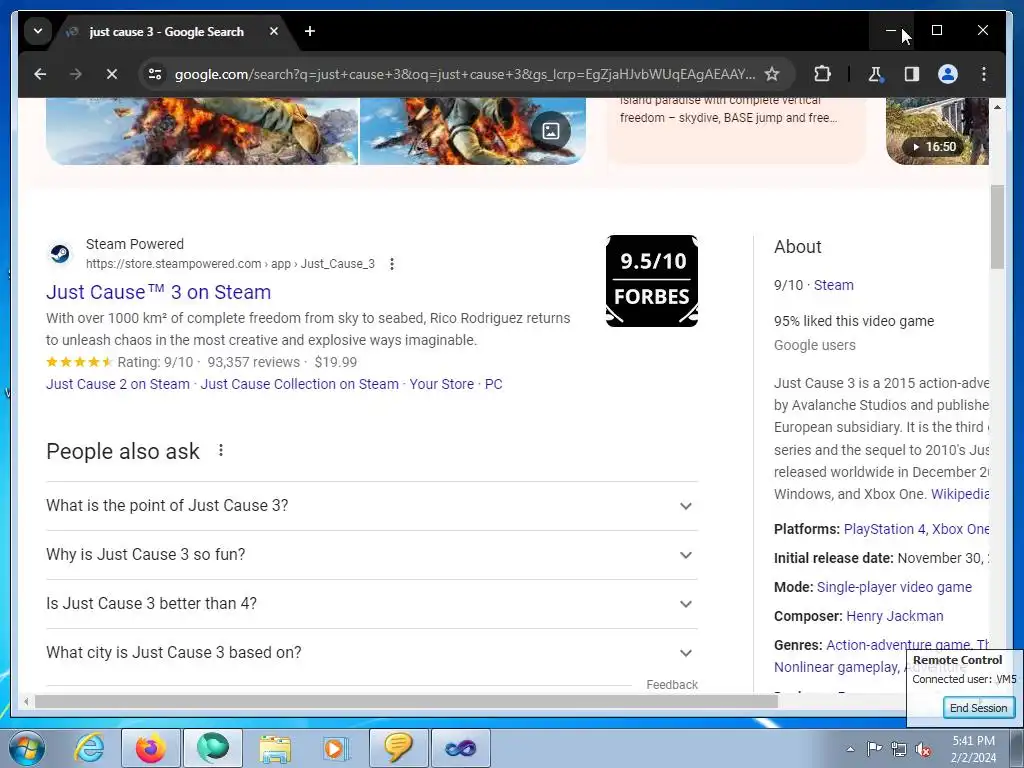This screenshot has width=1024, height=768.
Task: Open a new tab with the plus button
Action: point(310,31)
